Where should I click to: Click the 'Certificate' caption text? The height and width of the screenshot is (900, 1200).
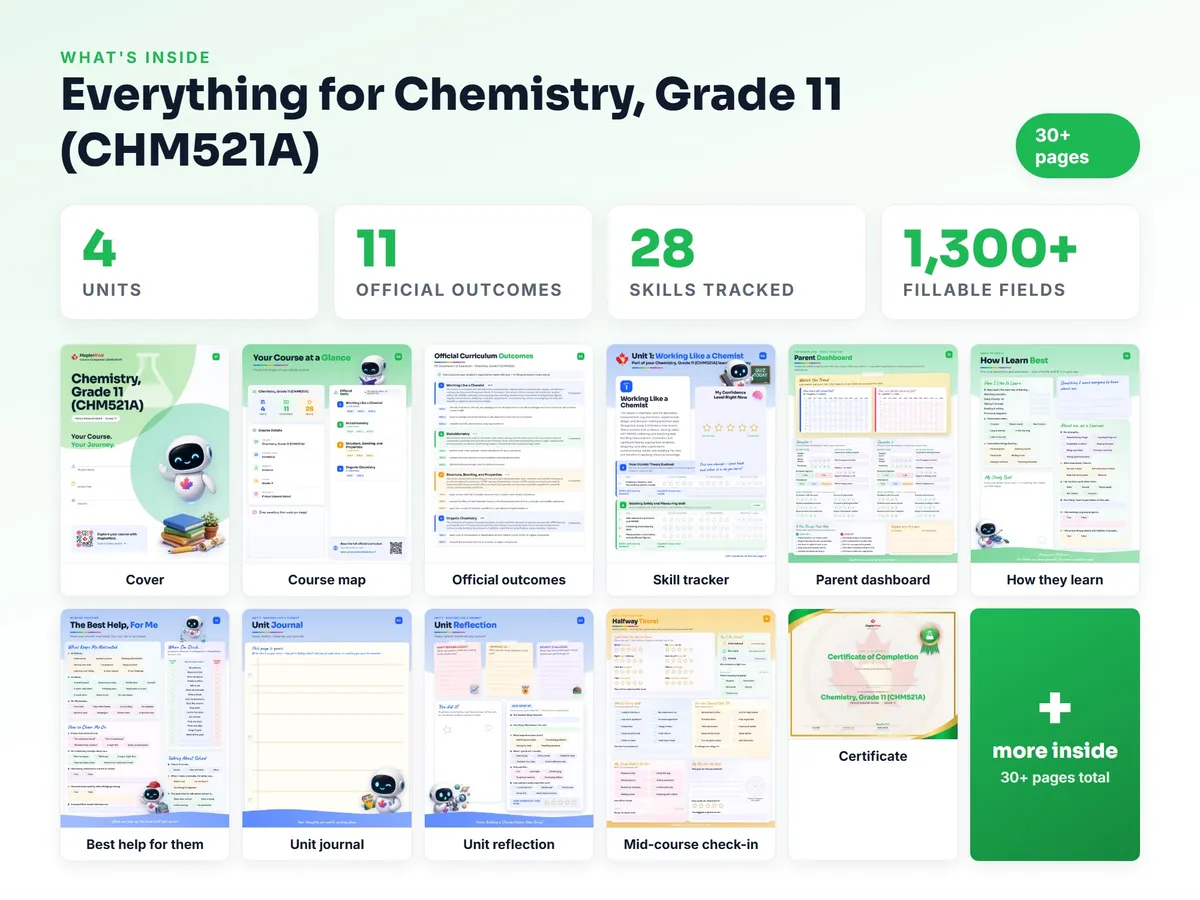873,756
